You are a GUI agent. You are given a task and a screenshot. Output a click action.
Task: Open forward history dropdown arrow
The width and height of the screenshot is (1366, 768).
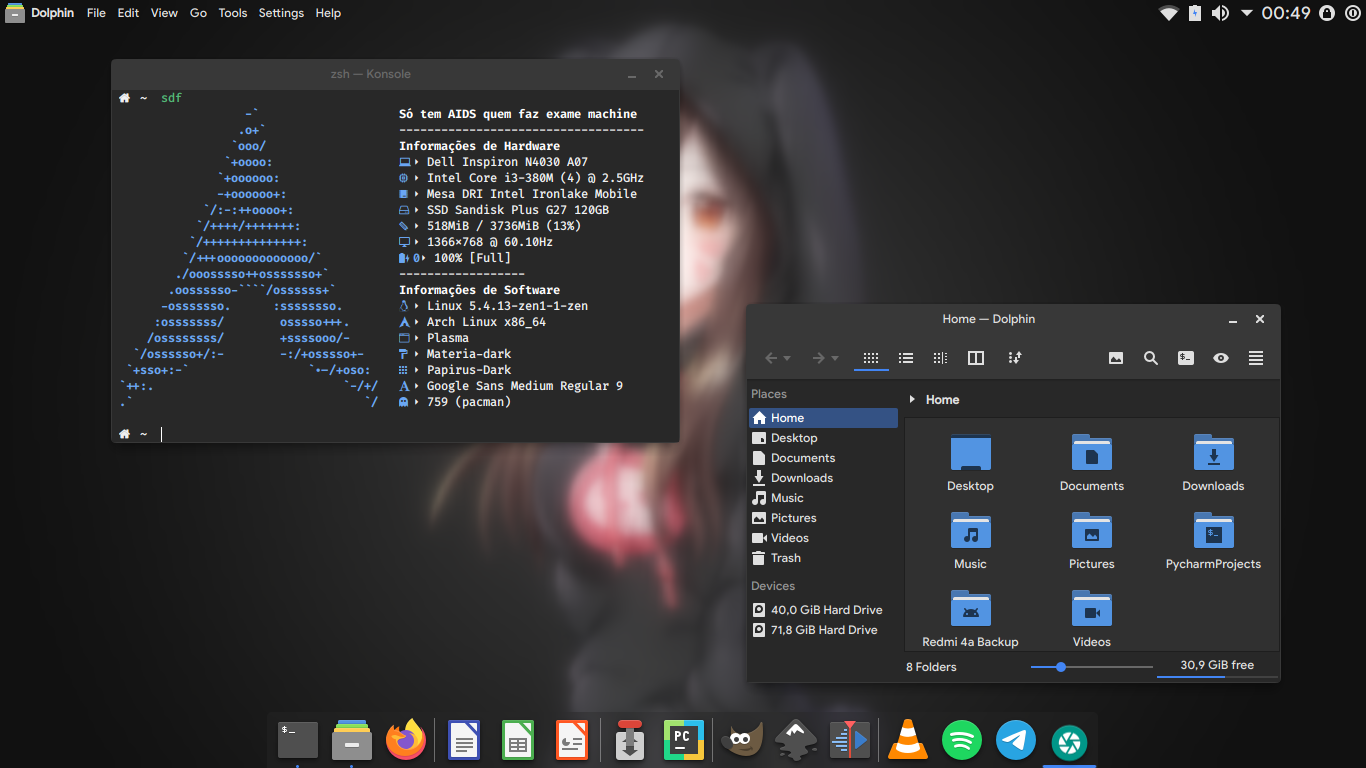tap(834, 359)
